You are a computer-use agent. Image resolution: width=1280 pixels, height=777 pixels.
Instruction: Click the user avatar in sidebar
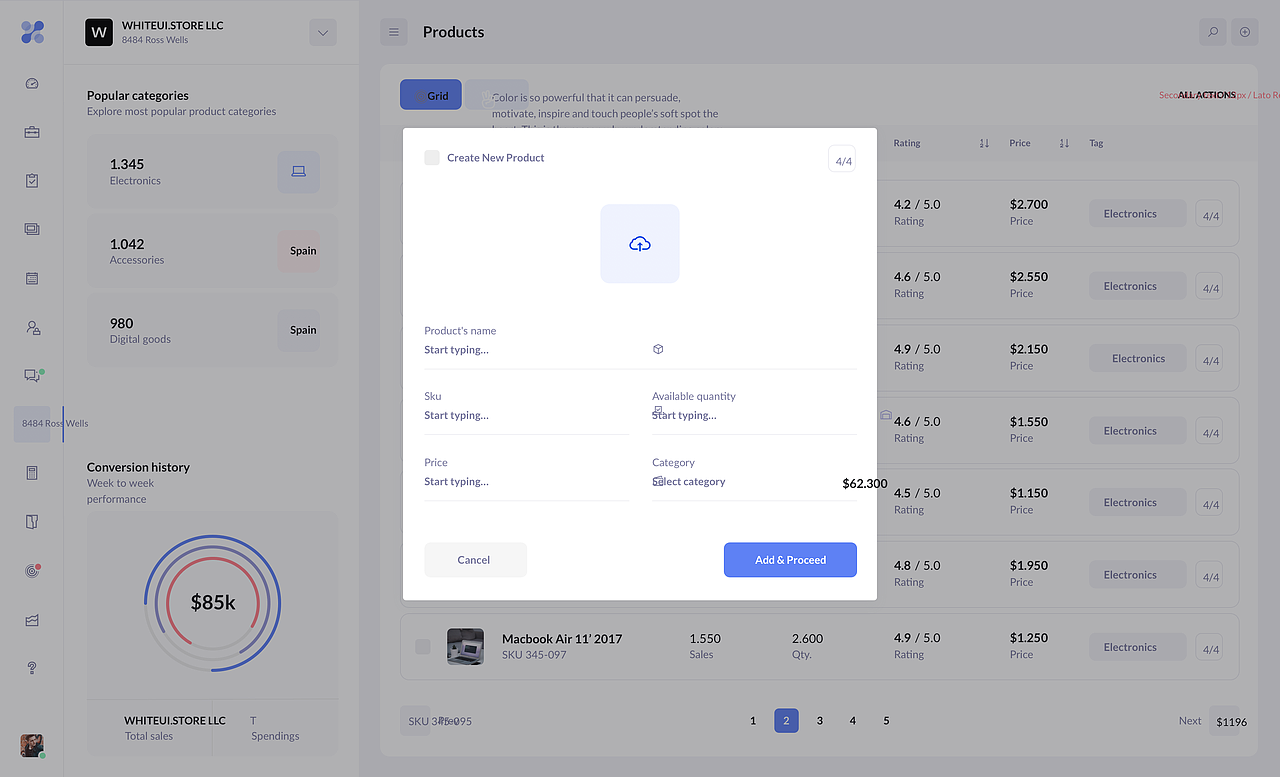pos(32,745)
